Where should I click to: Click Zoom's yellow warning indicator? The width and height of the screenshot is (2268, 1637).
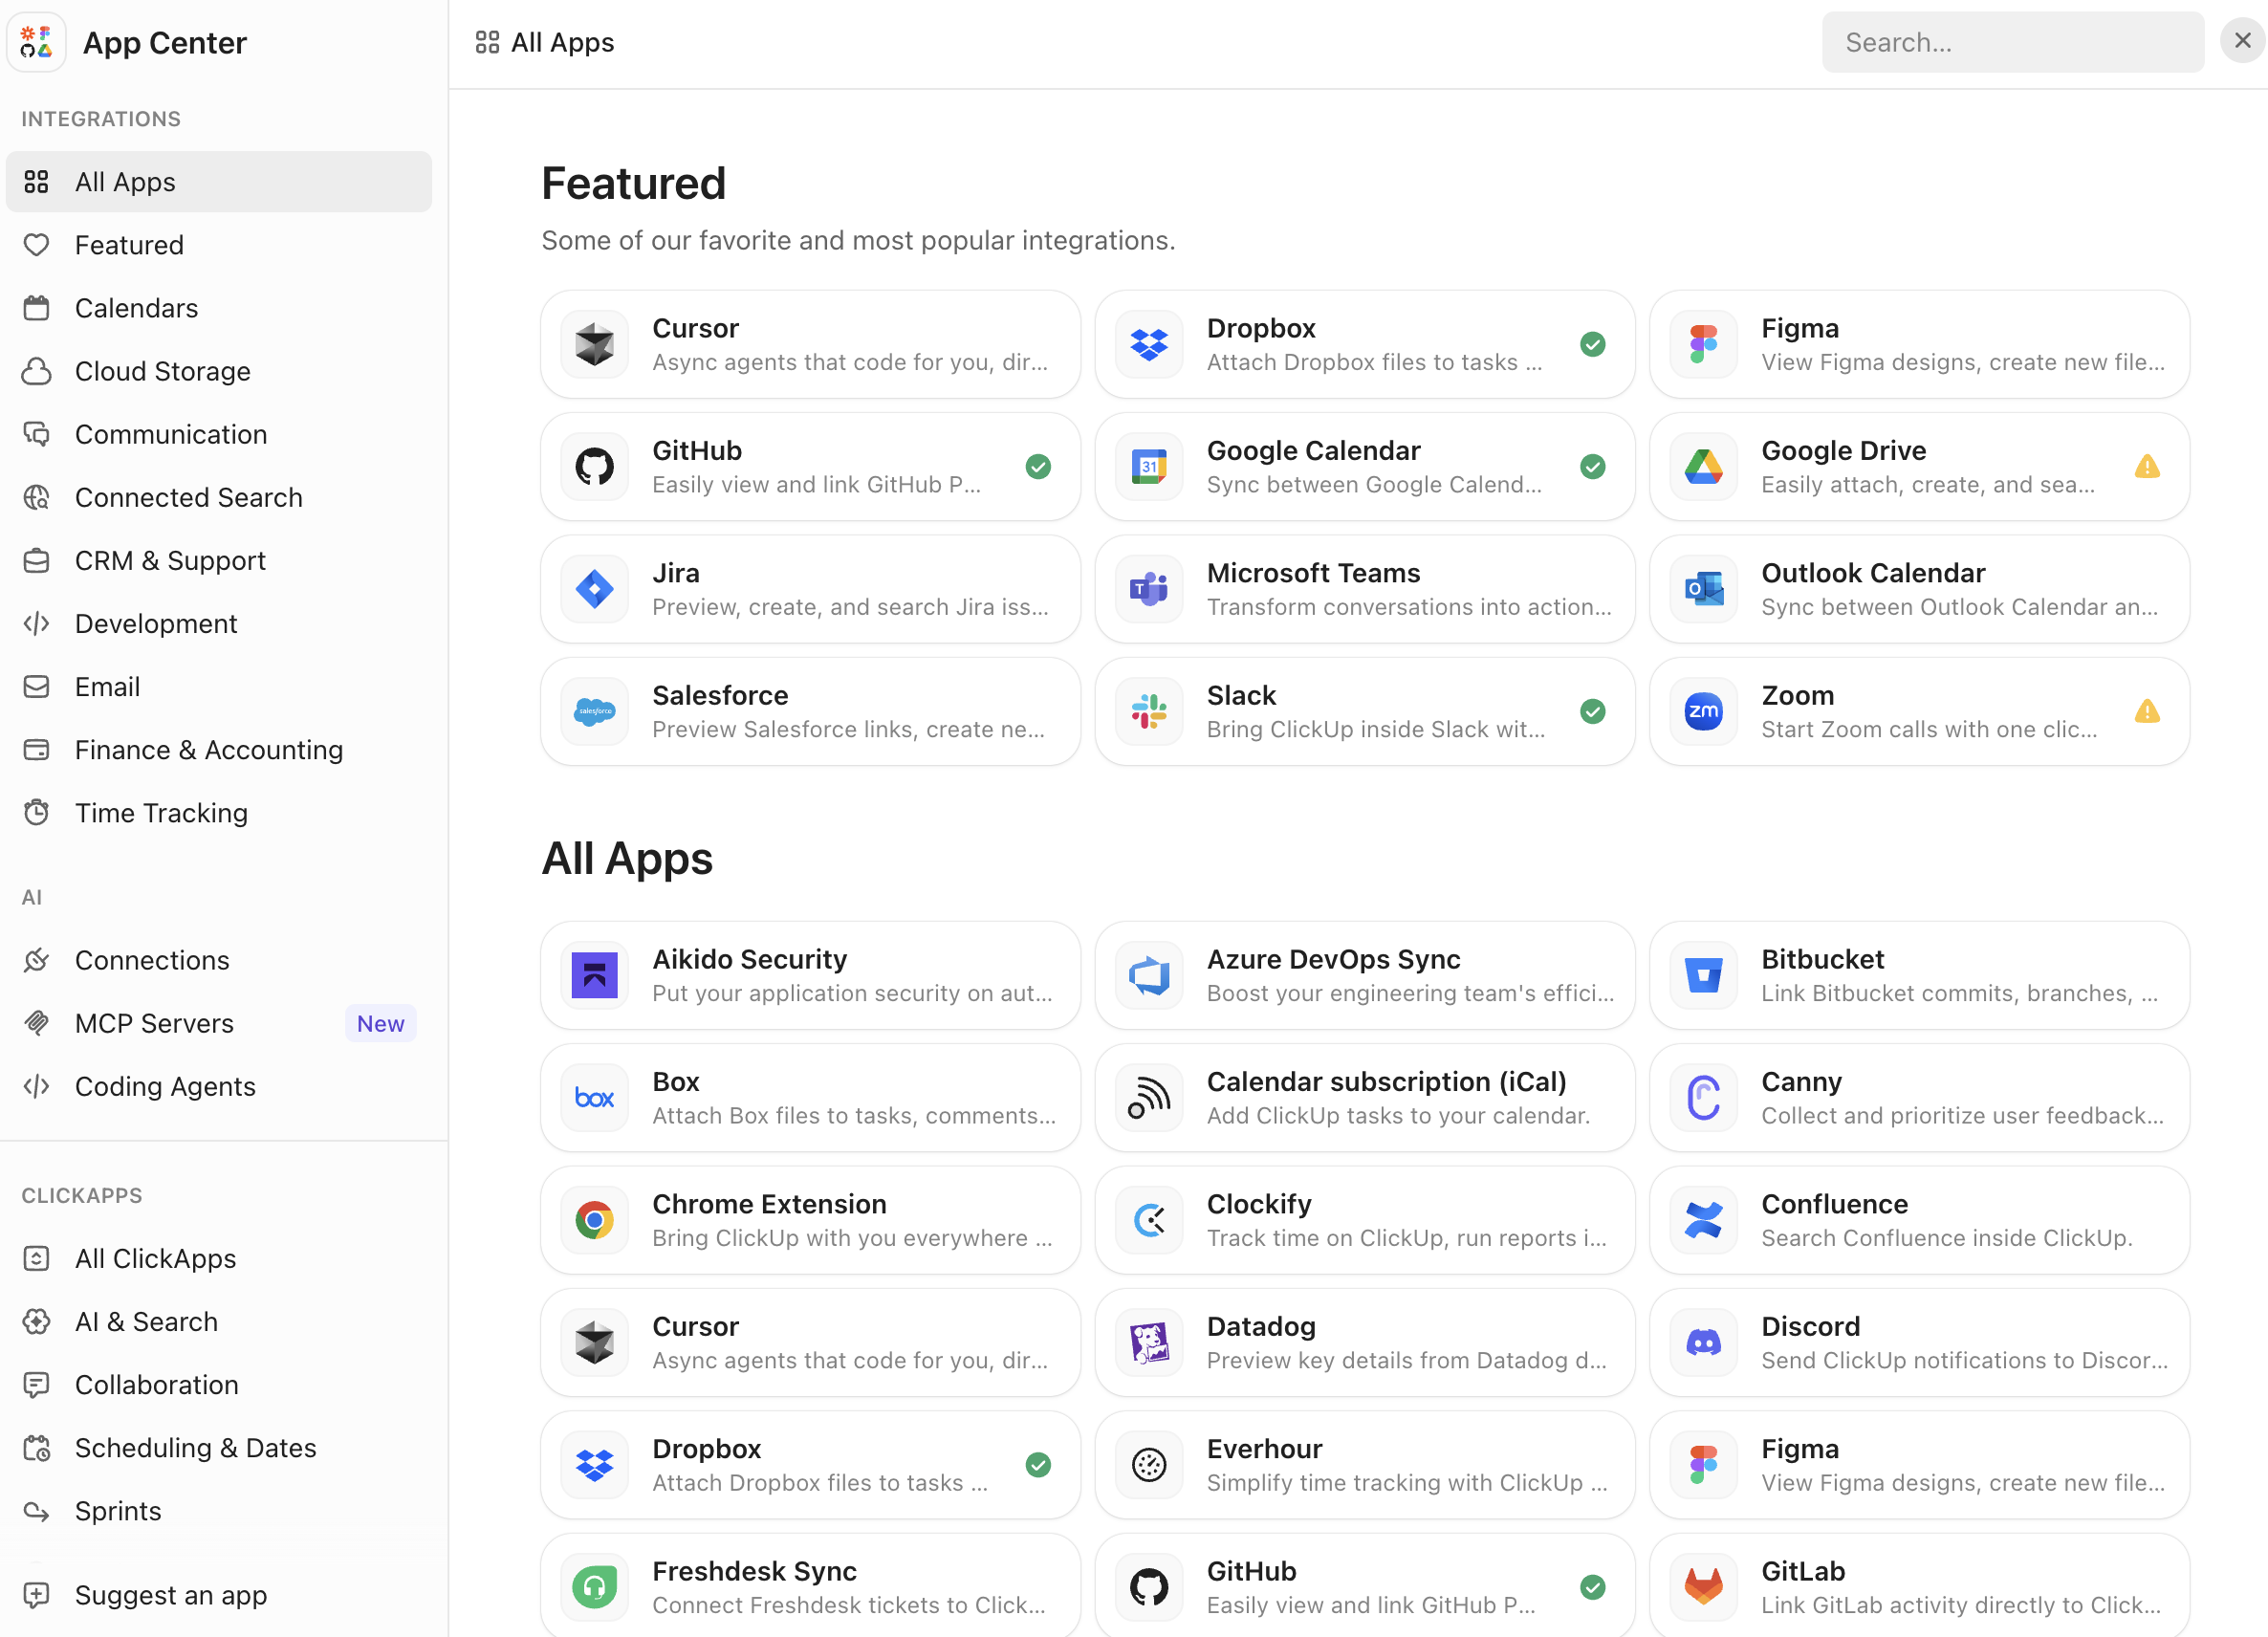pos(2147,711)
